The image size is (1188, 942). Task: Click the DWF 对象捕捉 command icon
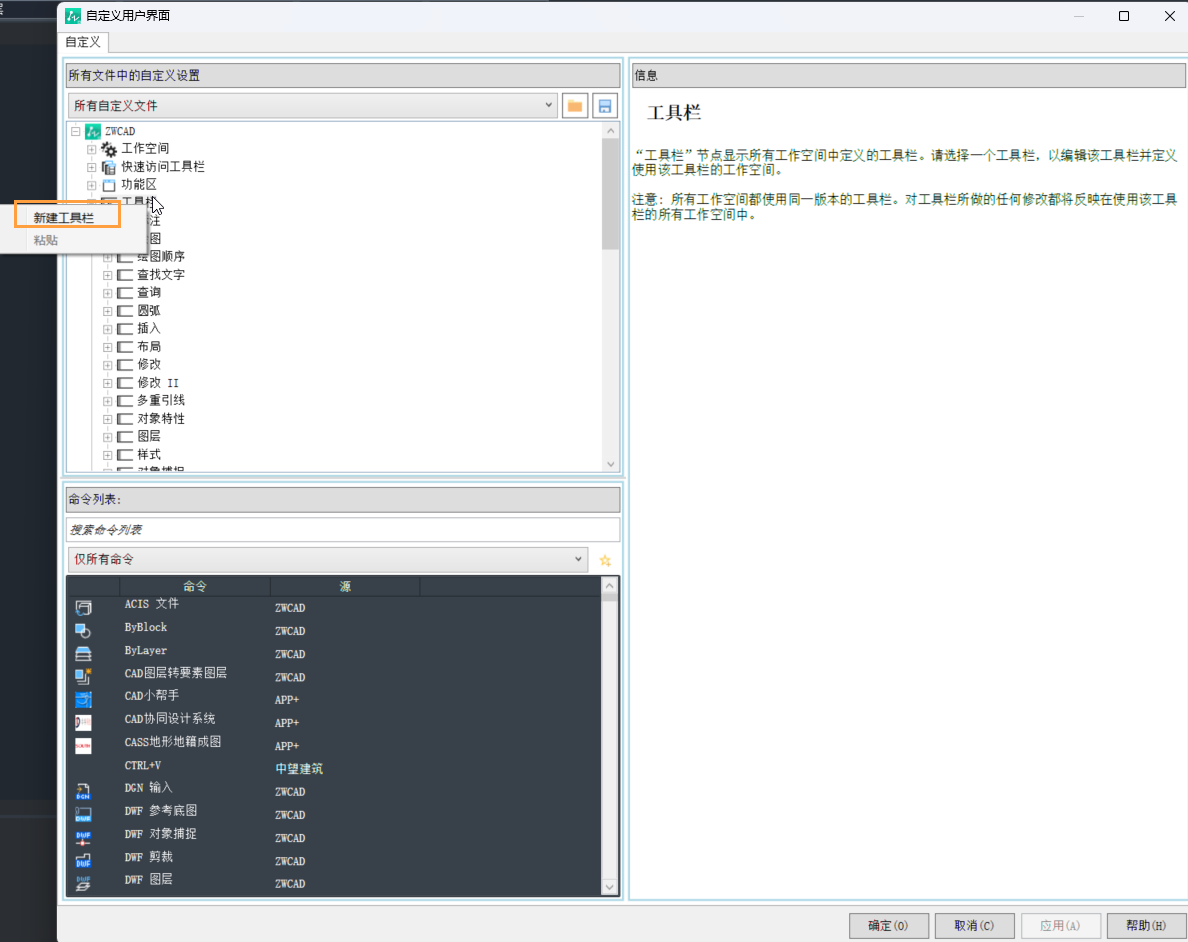coord(83,838)
